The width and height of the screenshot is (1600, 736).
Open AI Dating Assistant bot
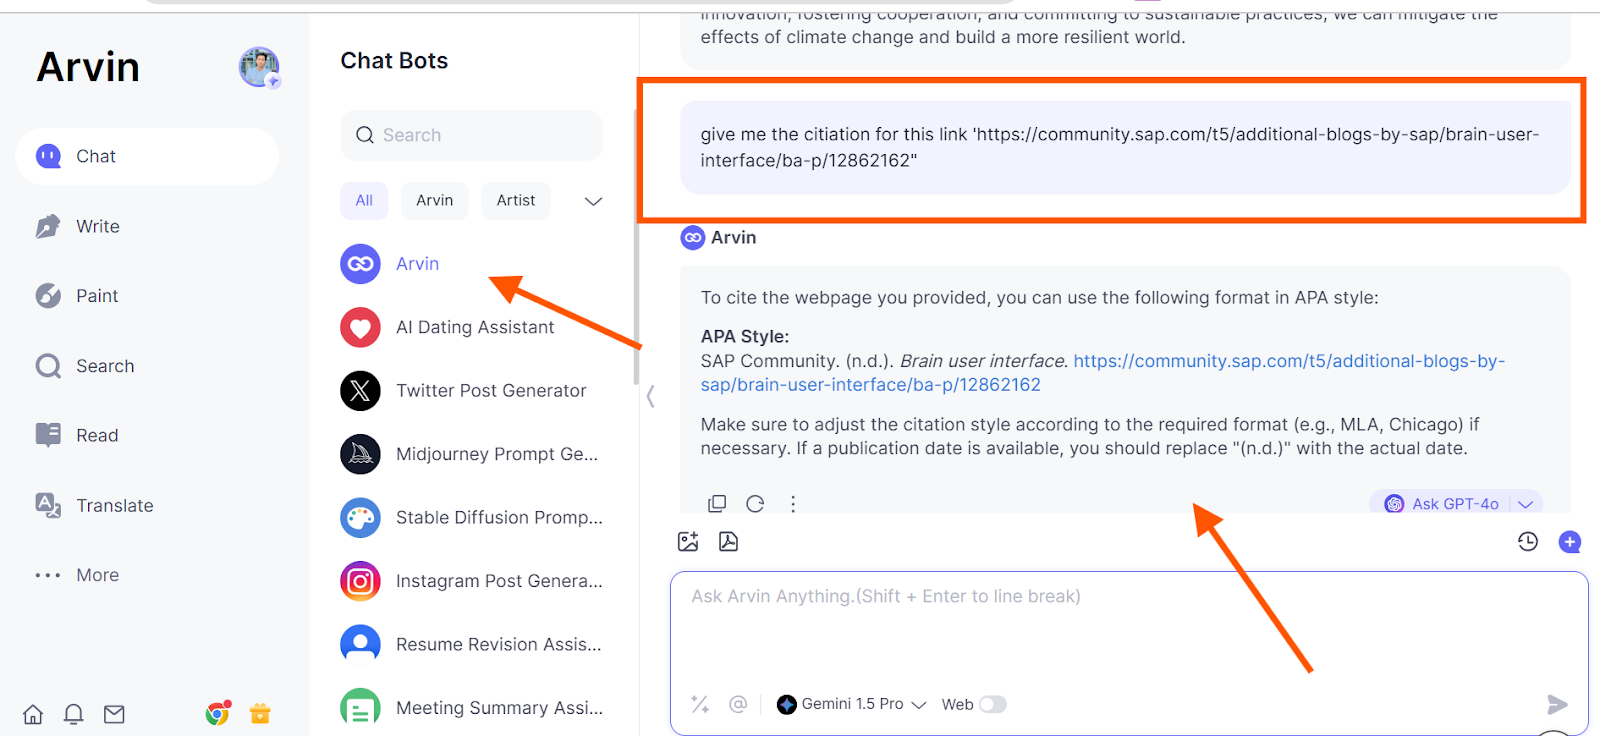pyautogui.click(x=471, y=327)
